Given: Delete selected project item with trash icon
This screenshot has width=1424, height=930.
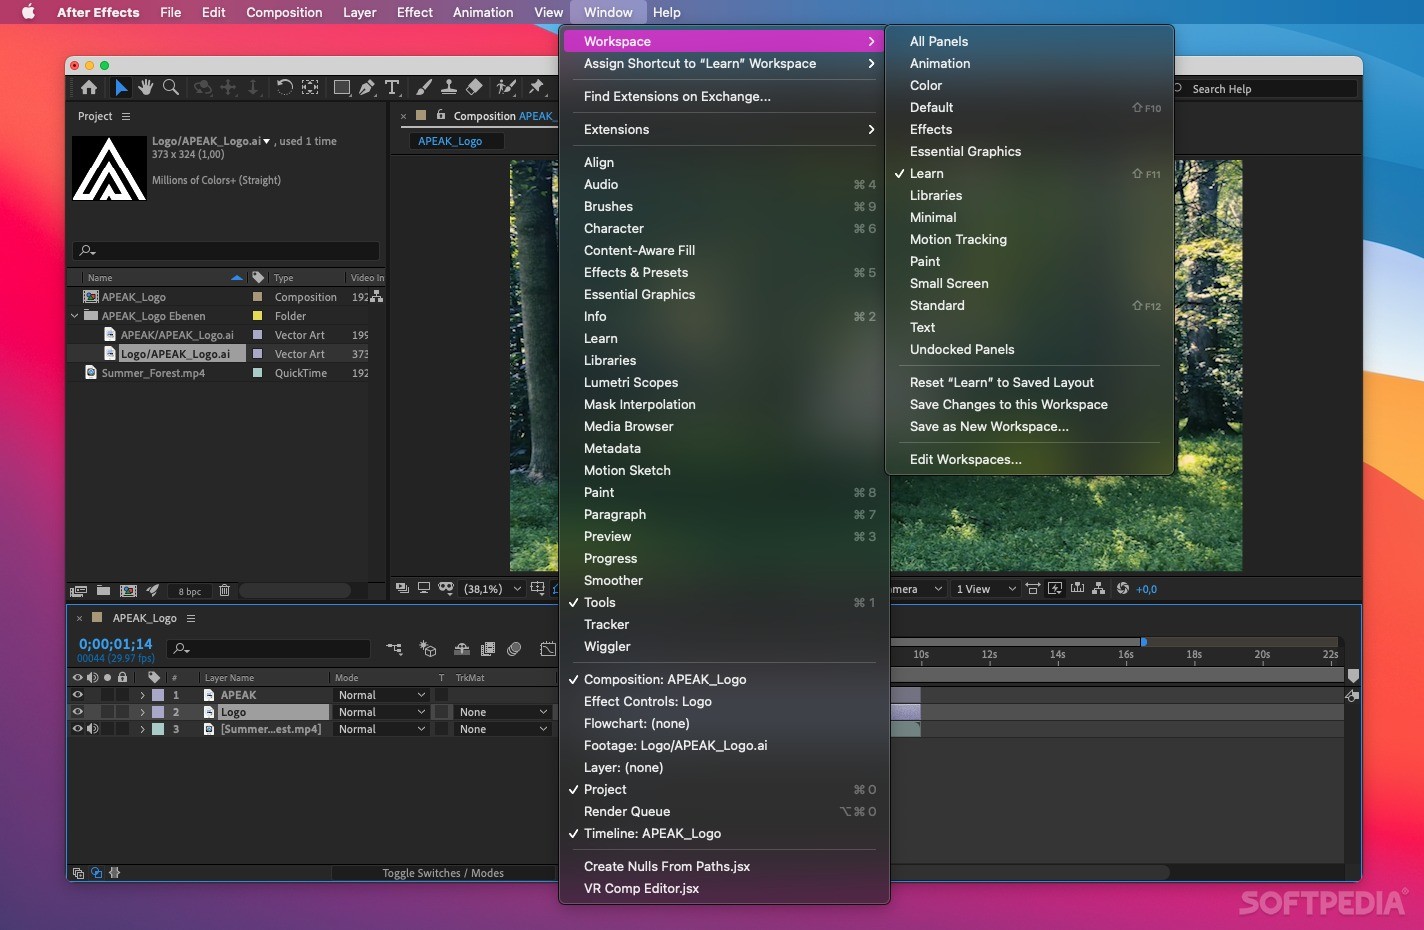Looking at the screenshot, I should 224,591.
